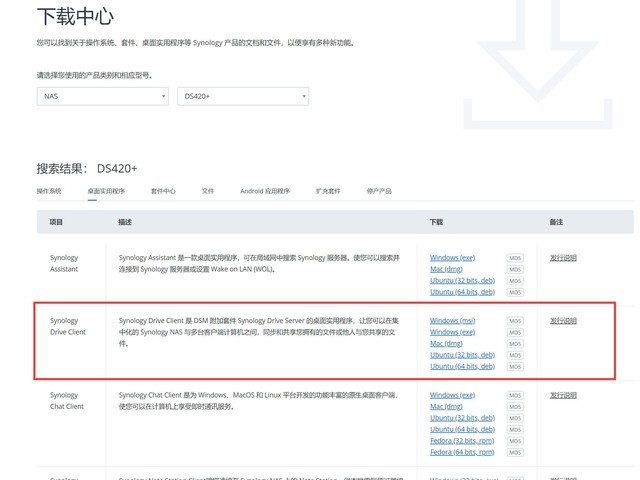Download Drive Client Windows (exe)
Viewport: 640px width, 480px height.
coord(452,332)
